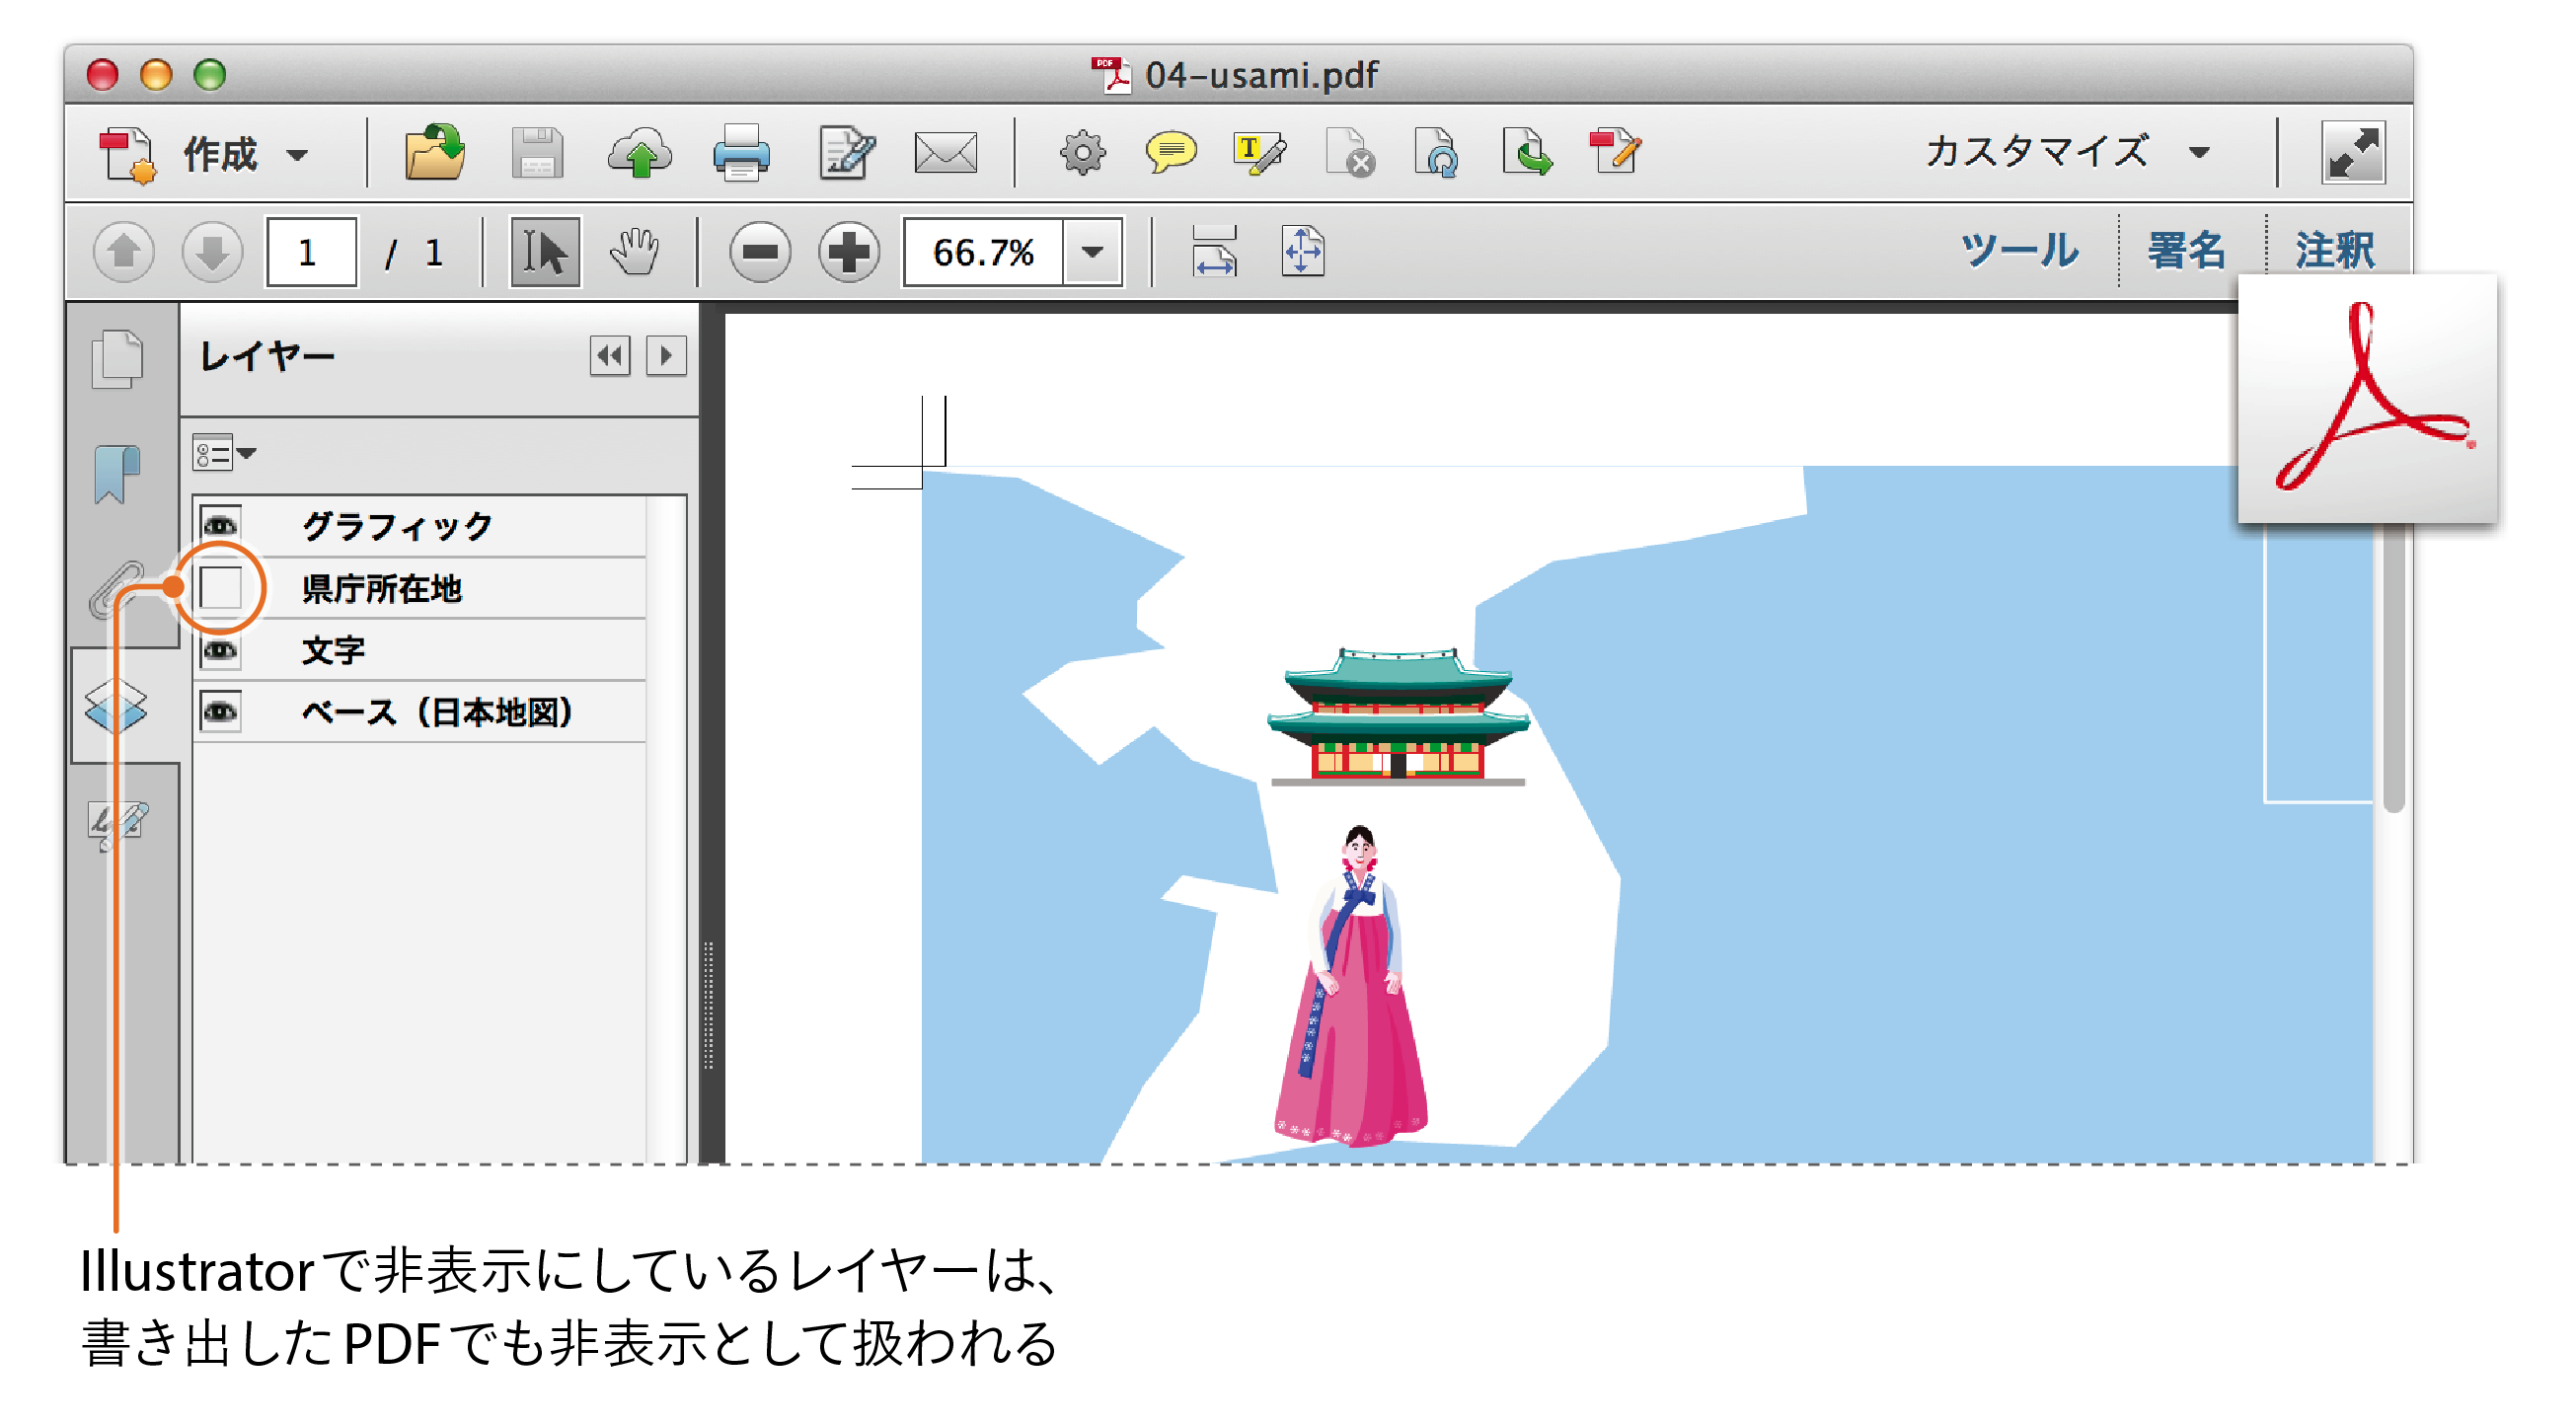
Task: Click the open file folder icon
Action: [435, 152]
